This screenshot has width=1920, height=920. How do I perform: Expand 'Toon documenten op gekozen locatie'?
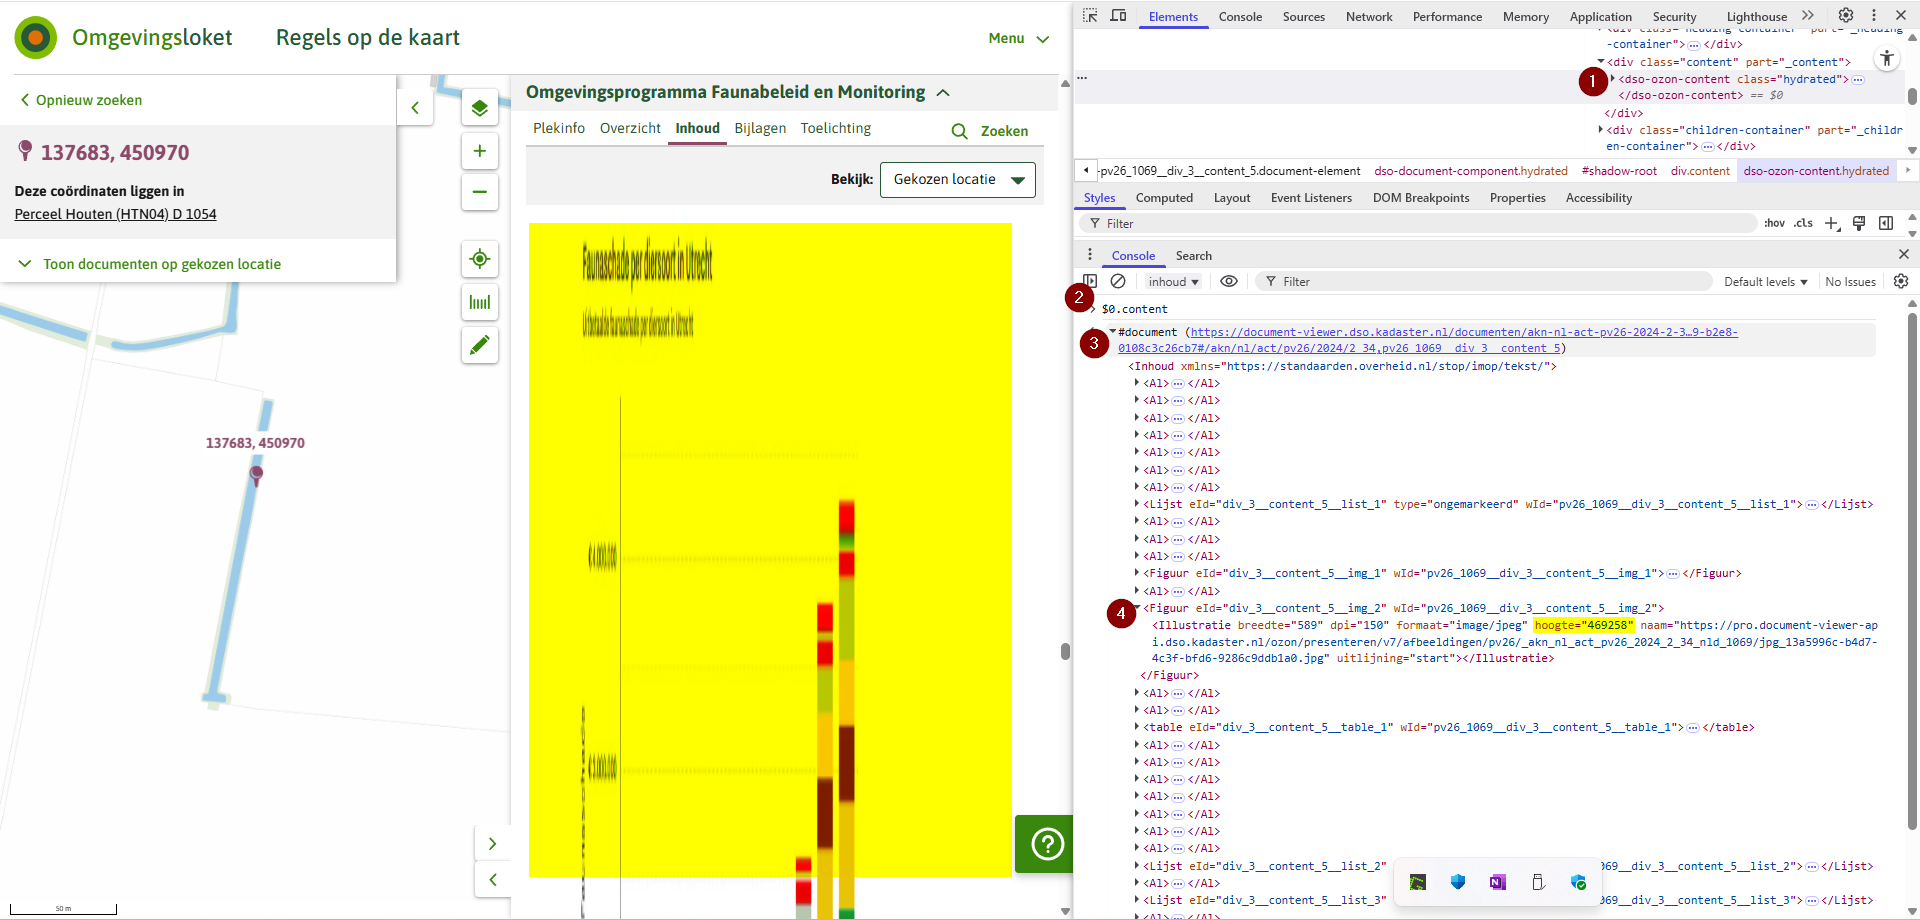pos(161,264)
